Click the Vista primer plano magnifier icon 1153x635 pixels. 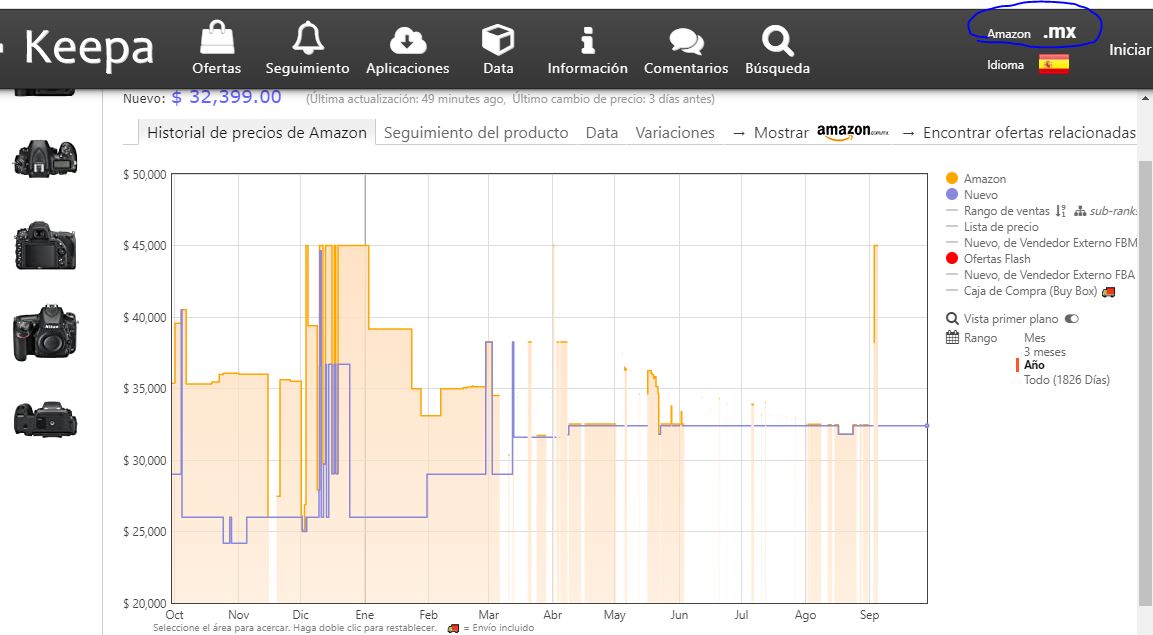952,319
